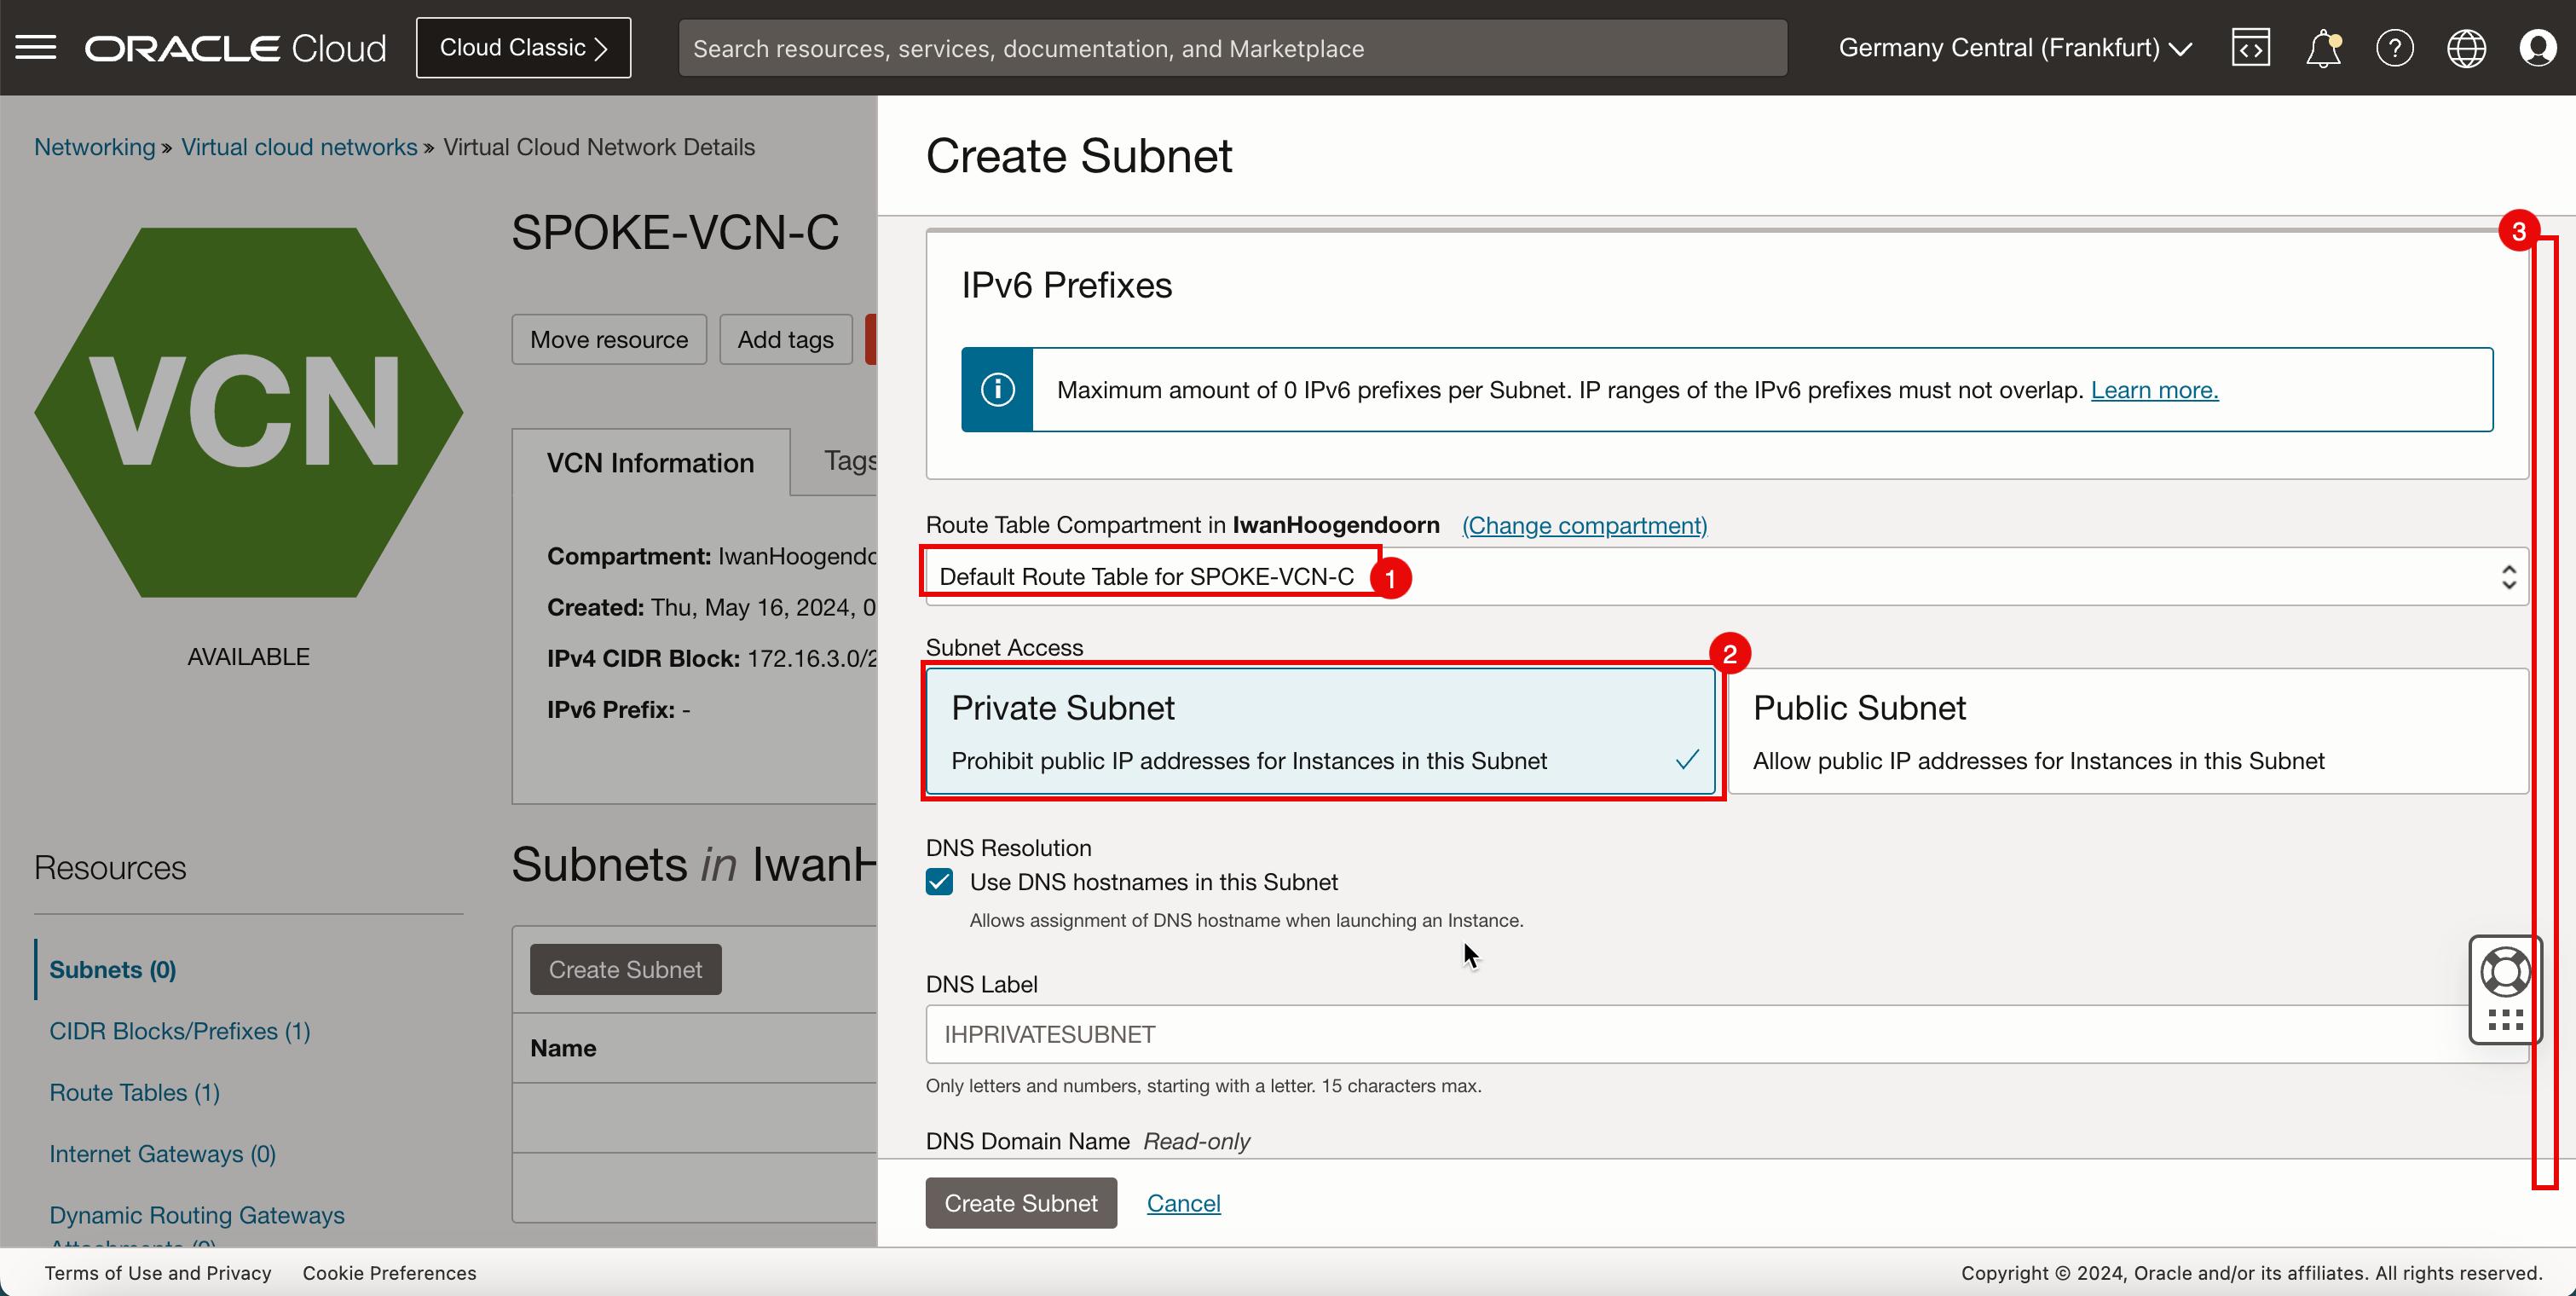Click the hamburger menu icon
The width and height of the screenshot is (2576, 1296).
pos(37,48)
